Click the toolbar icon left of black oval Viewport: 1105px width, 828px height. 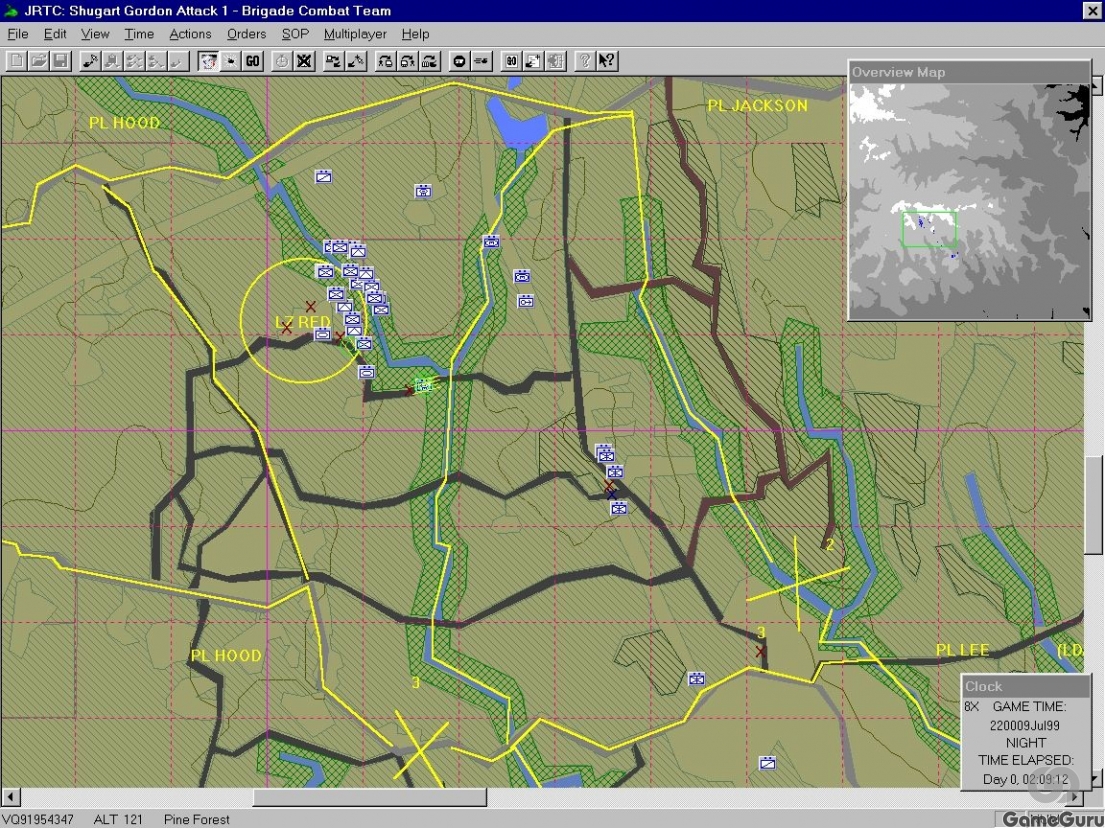pyautogui.click(x=429, y=61)
